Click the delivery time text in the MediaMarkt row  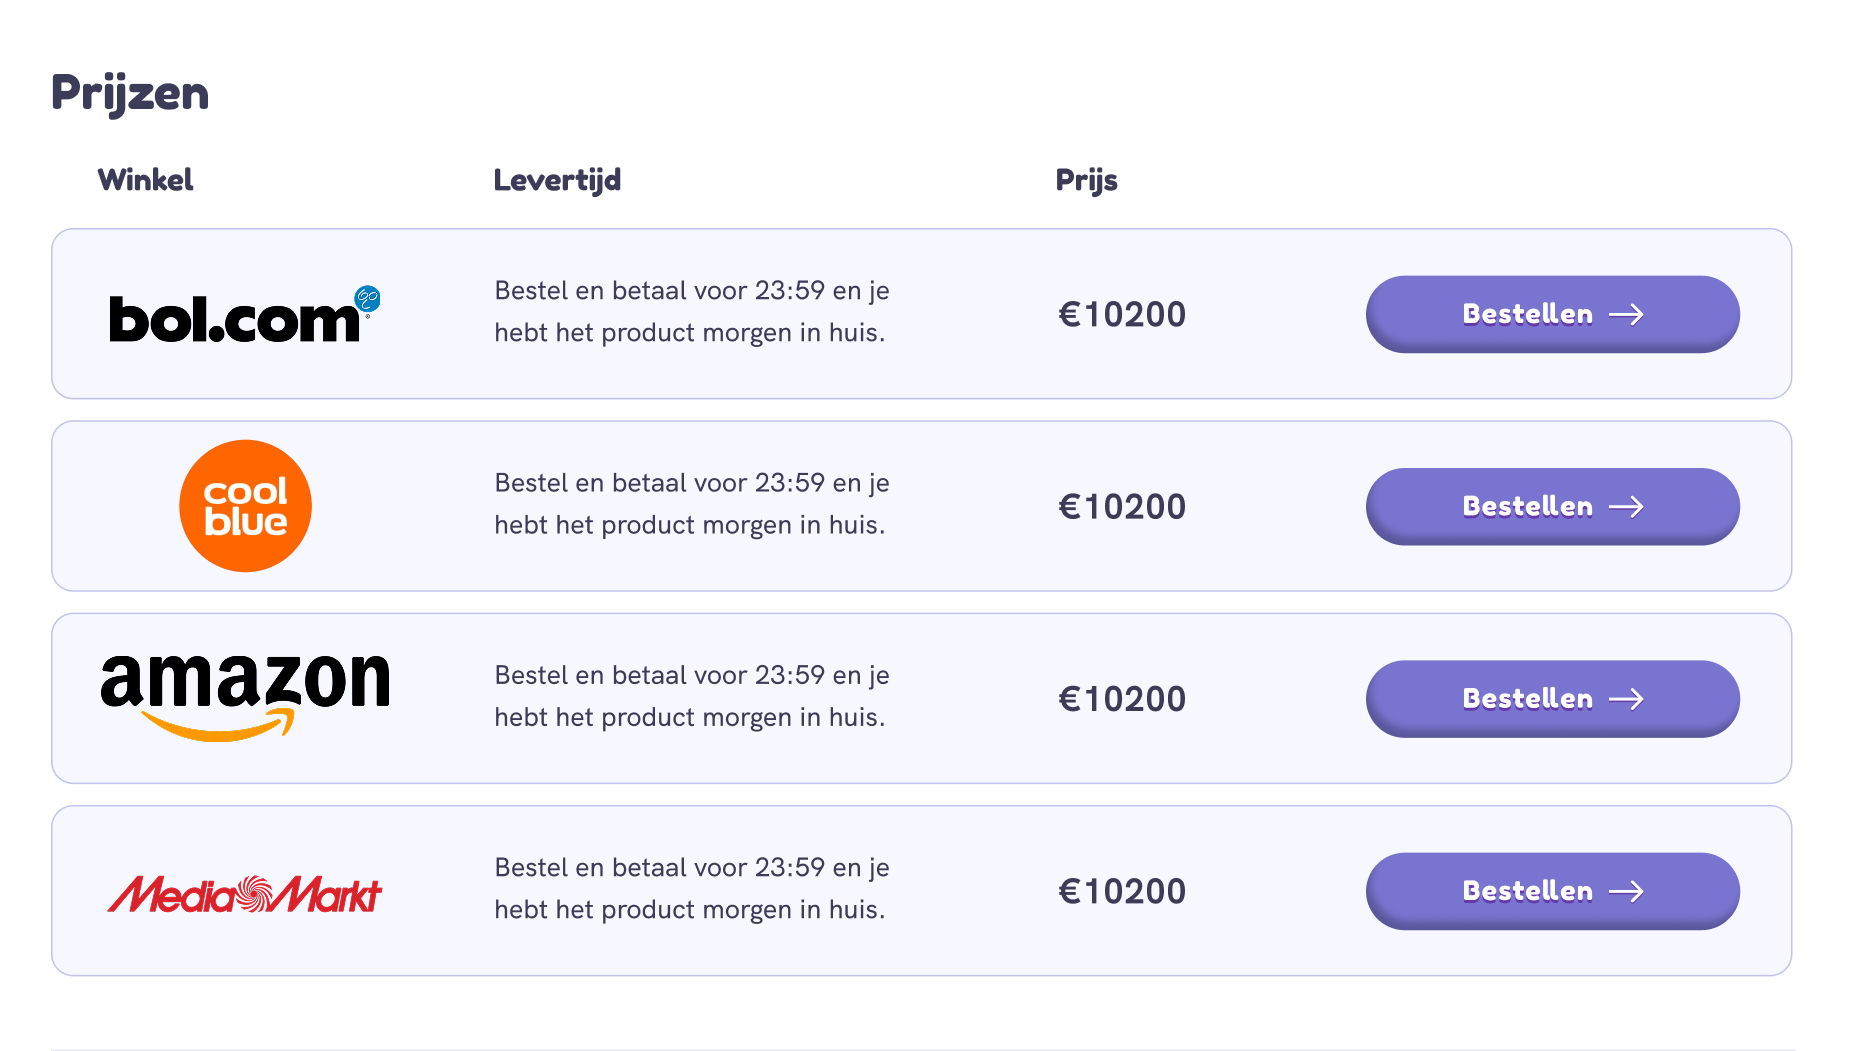691,888
